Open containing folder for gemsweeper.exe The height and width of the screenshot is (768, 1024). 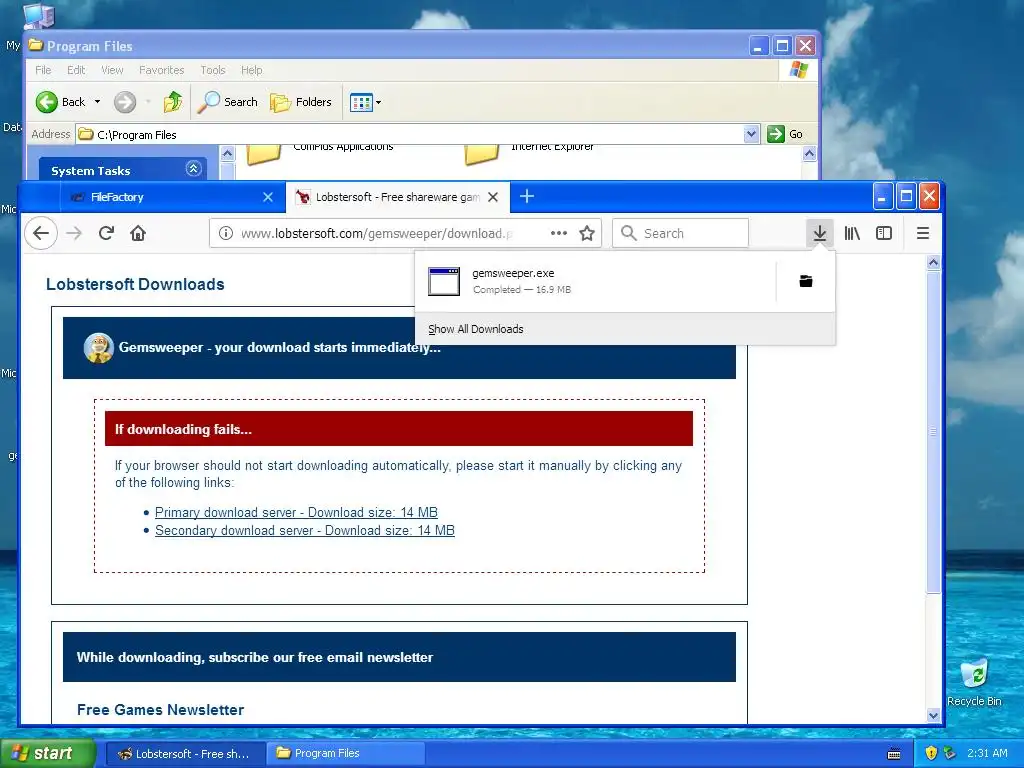point(806,281)
